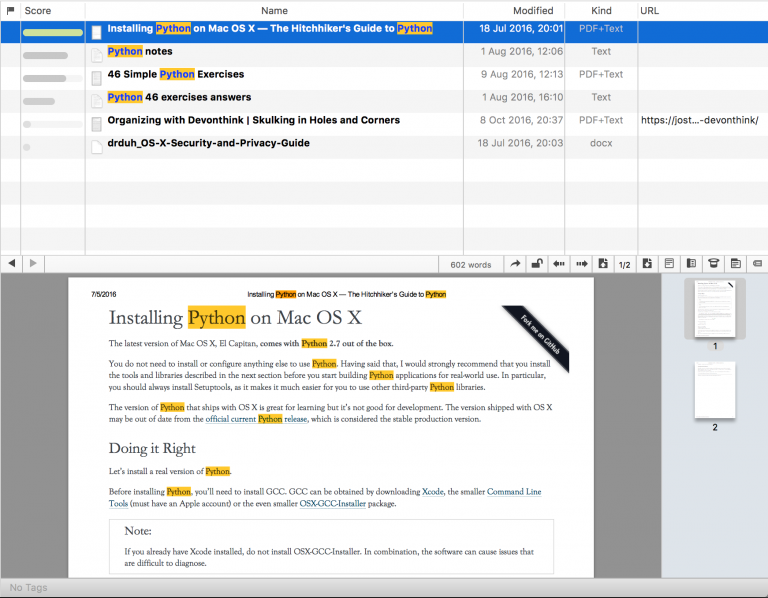Click the flag column header icon
768x598 pixels.
click(10, 10)
